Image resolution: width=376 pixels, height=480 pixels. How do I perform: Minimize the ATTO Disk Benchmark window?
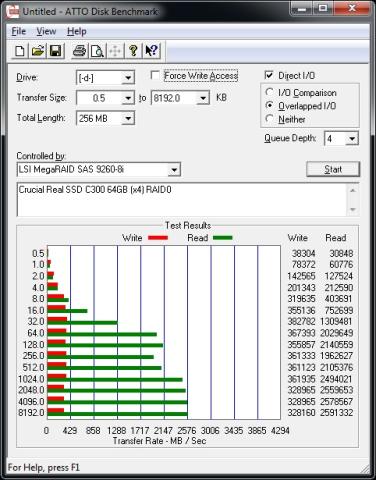coord(302,9)
